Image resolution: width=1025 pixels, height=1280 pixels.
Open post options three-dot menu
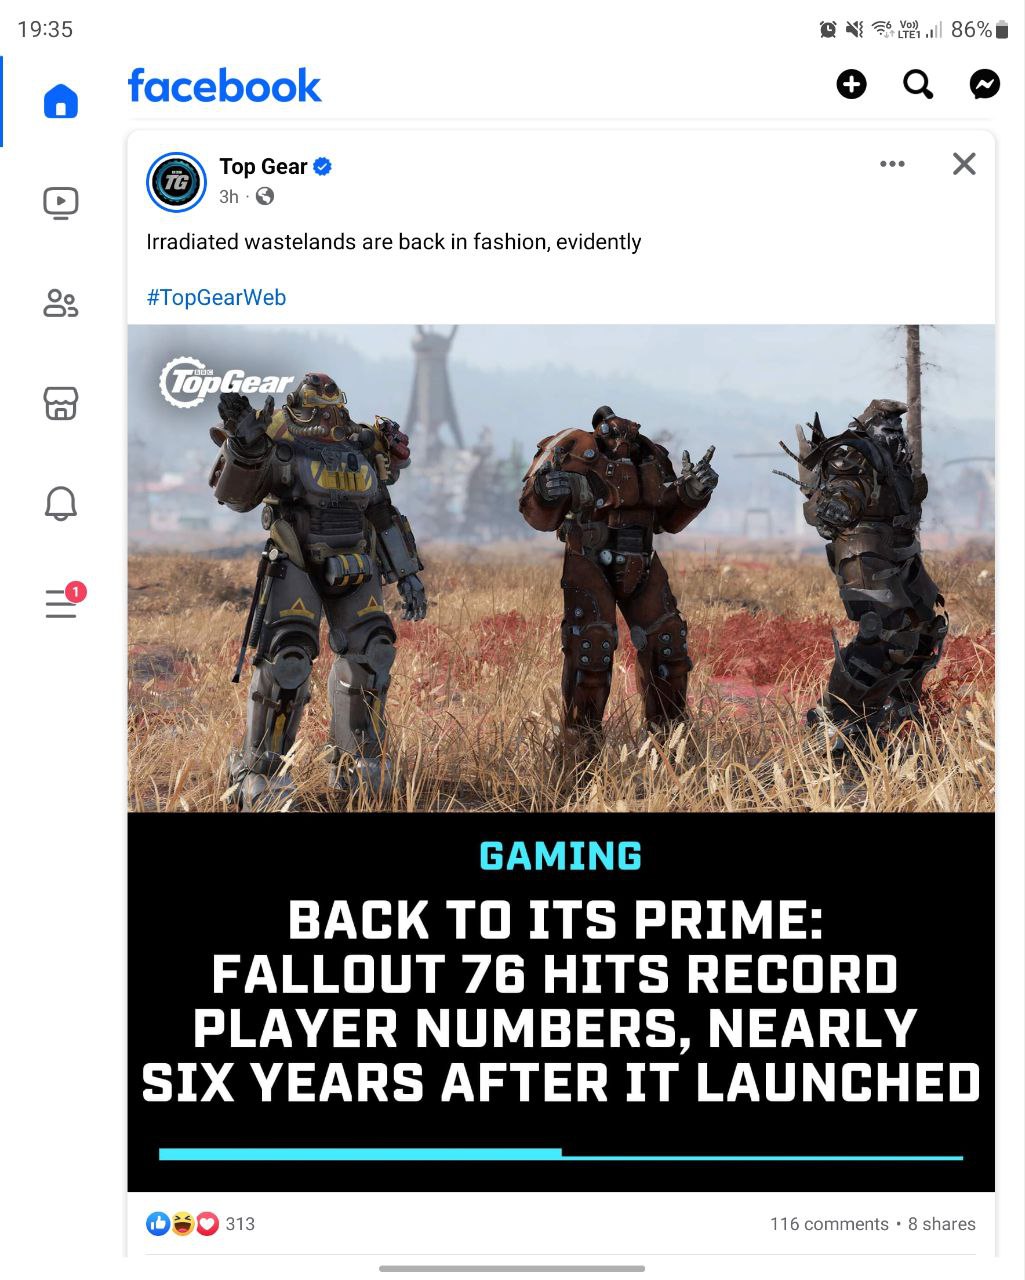tap(892, 164)
